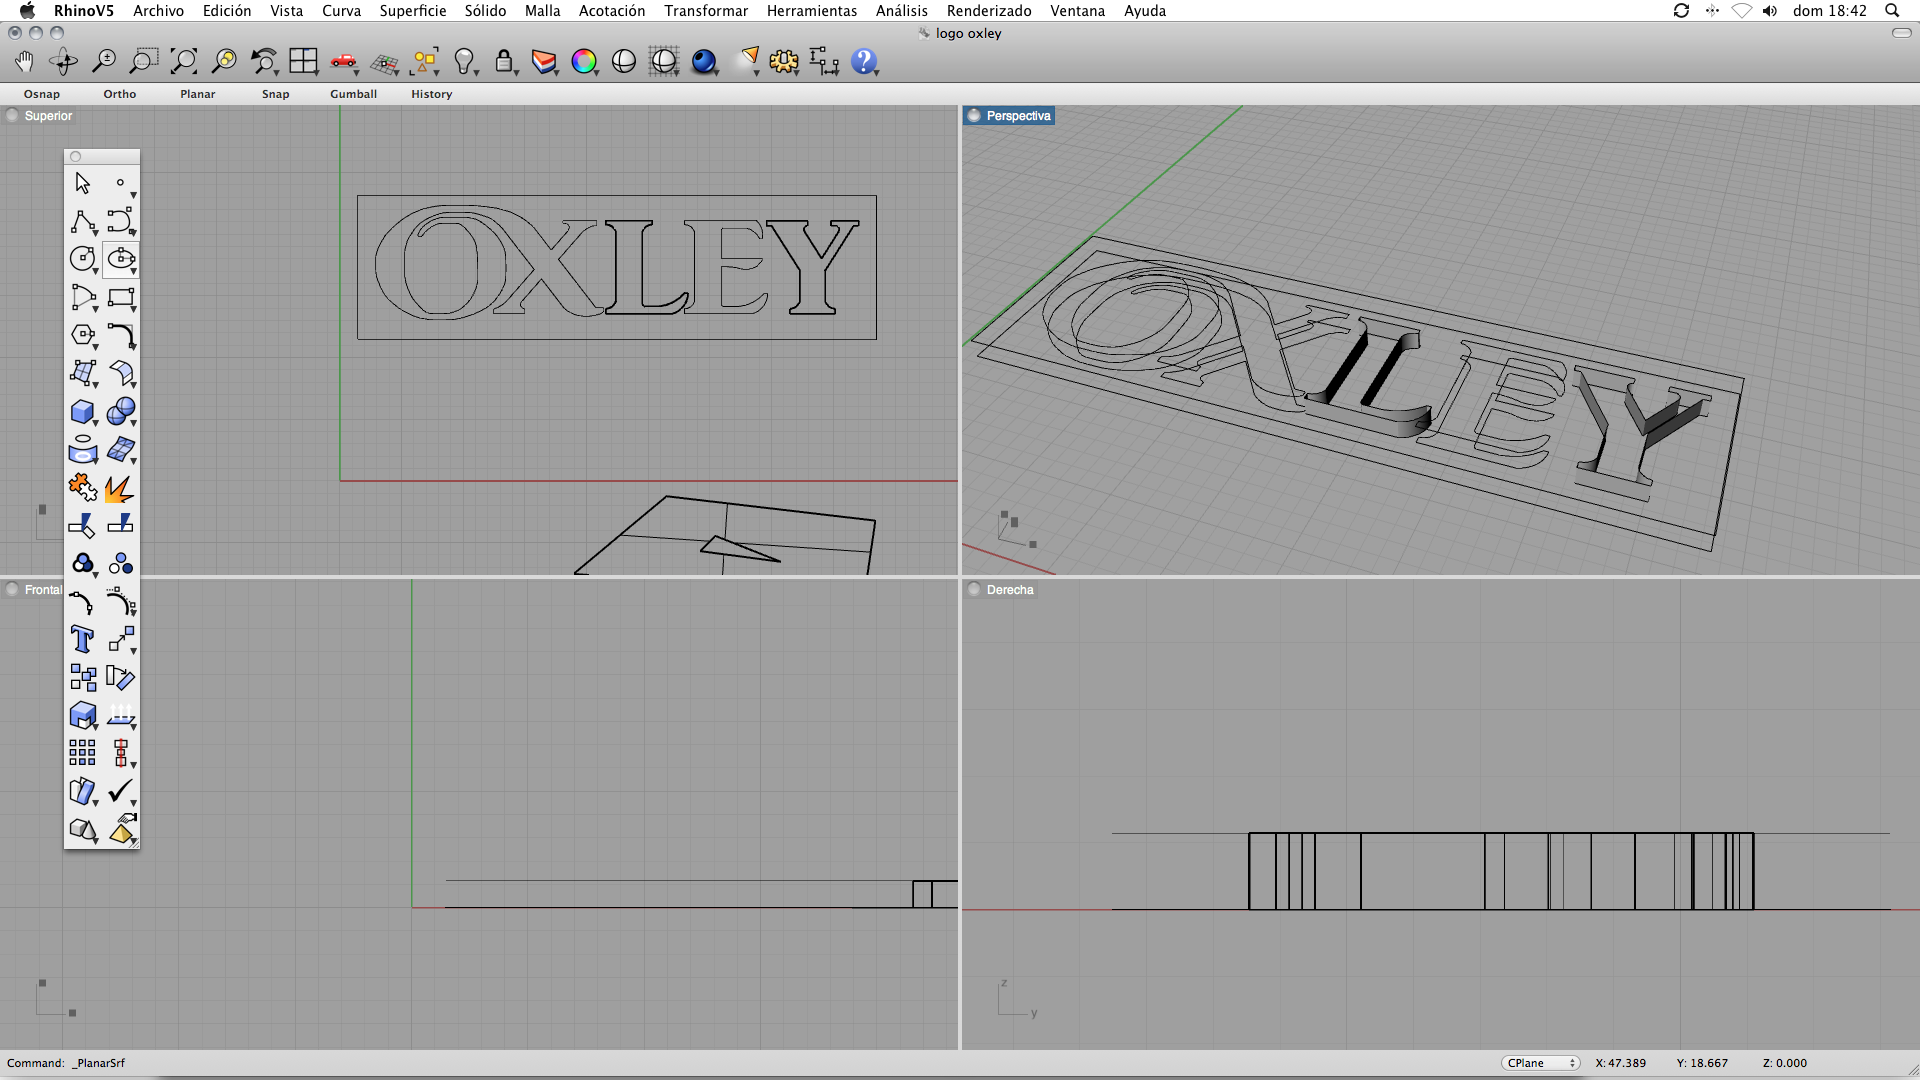Click the four-viewport layout icon
Image resolution: width=1920 pixels, height=1080 pixels.
pos(303,62)
